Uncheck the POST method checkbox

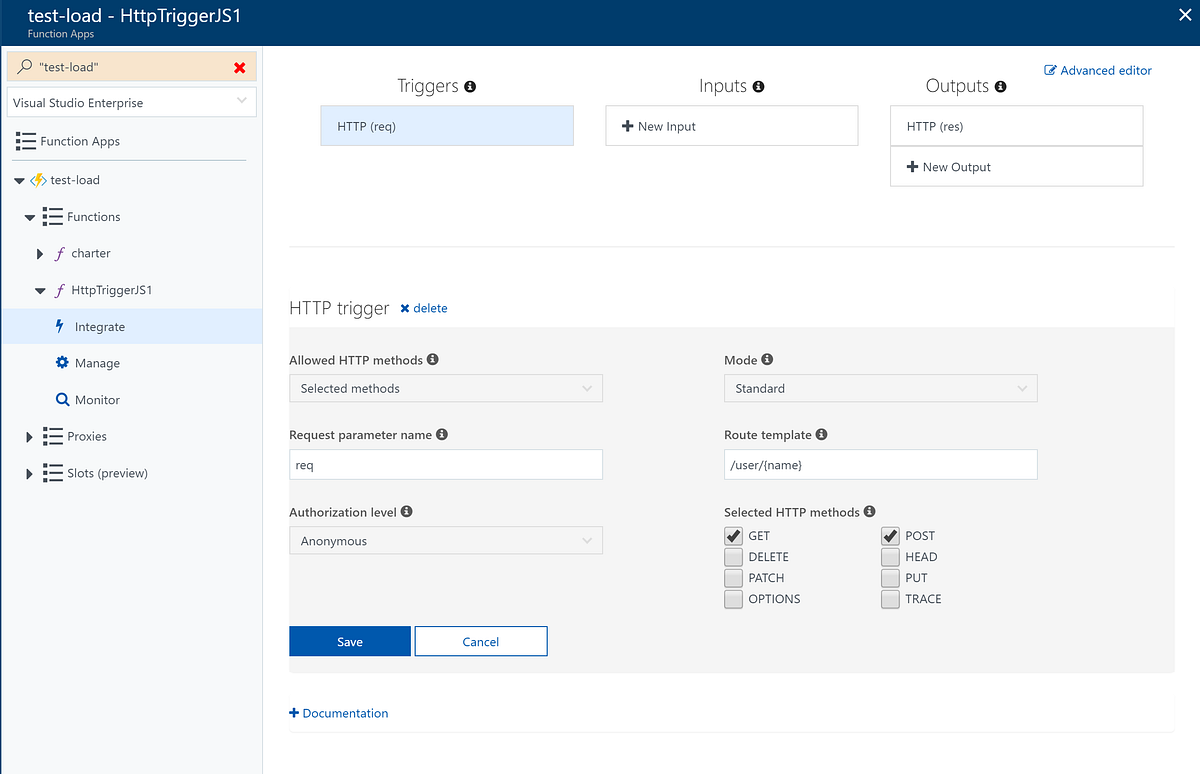point(890,536)
